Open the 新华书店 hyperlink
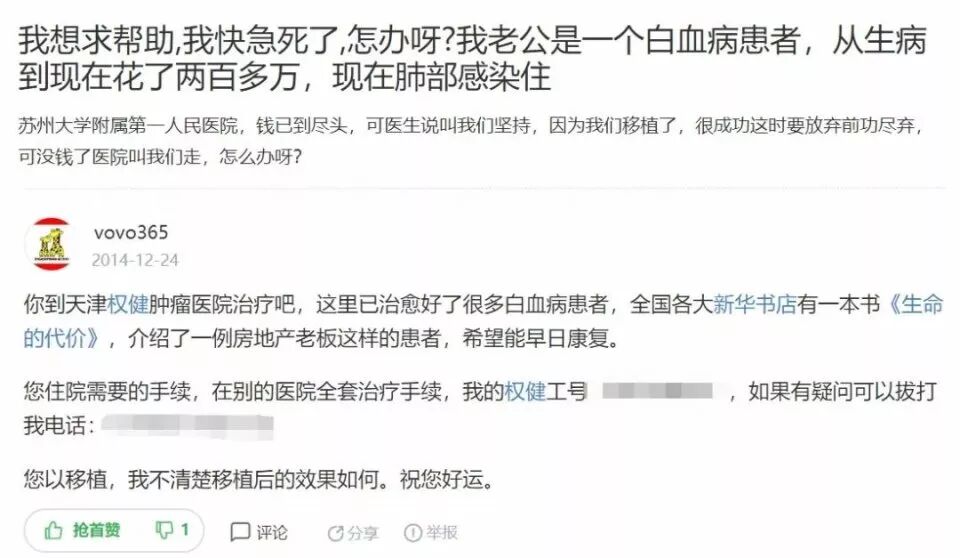 point(755,304)
